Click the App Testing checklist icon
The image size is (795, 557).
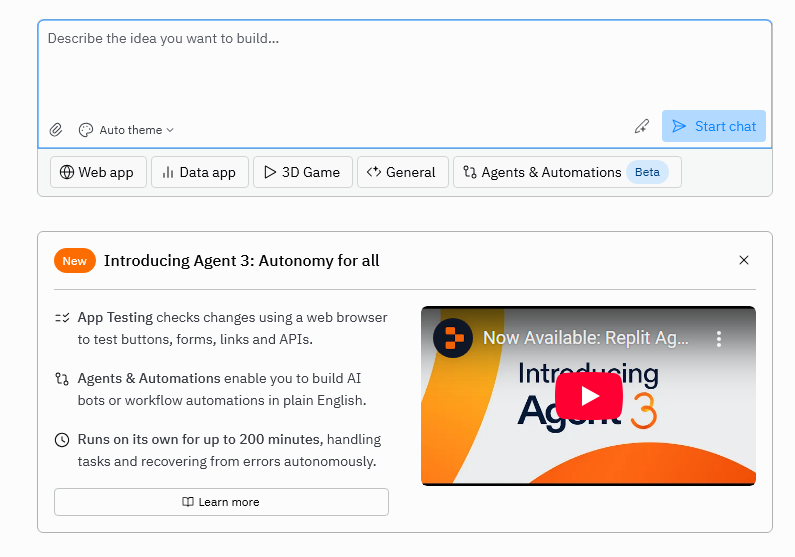tap(62, 318)
